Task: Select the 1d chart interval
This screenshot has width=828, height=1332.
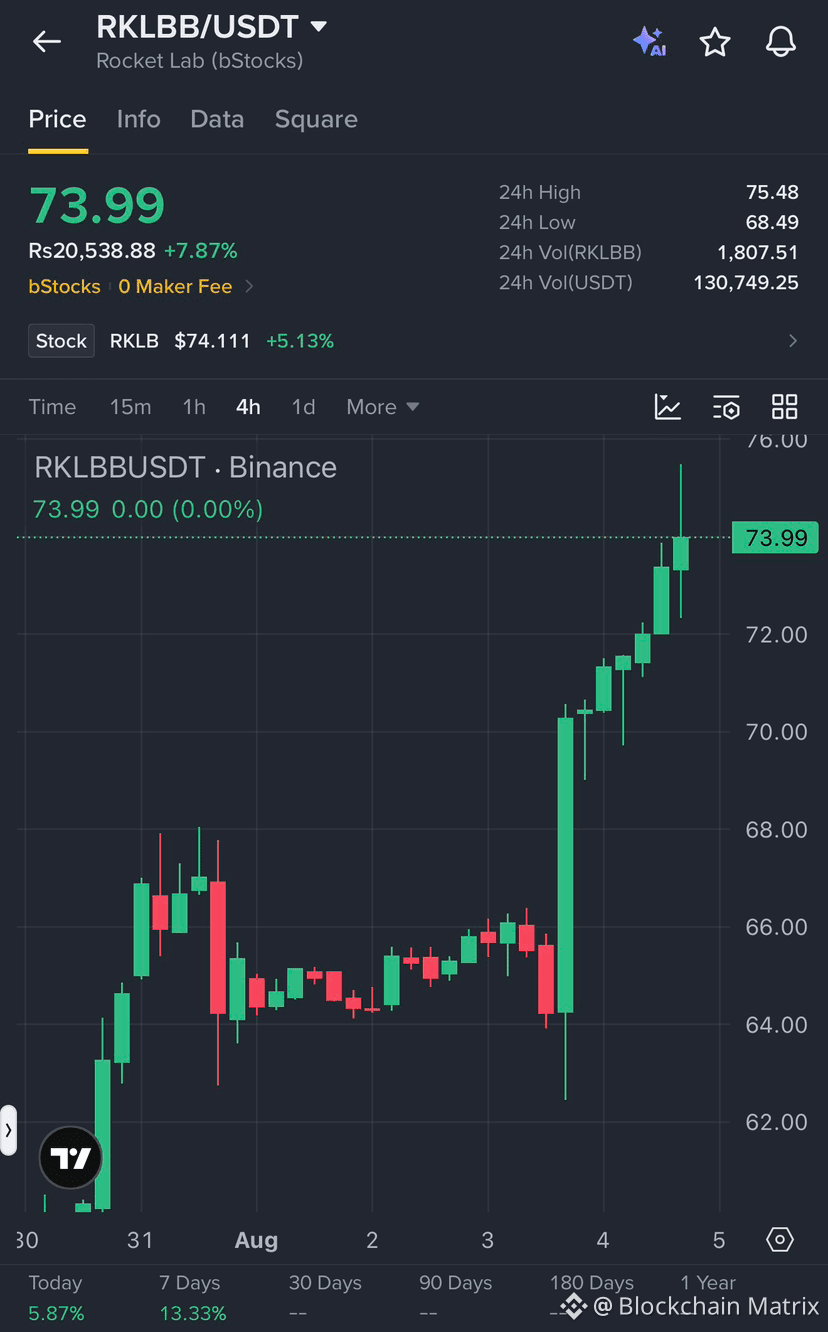Action: tap(303, 407)
